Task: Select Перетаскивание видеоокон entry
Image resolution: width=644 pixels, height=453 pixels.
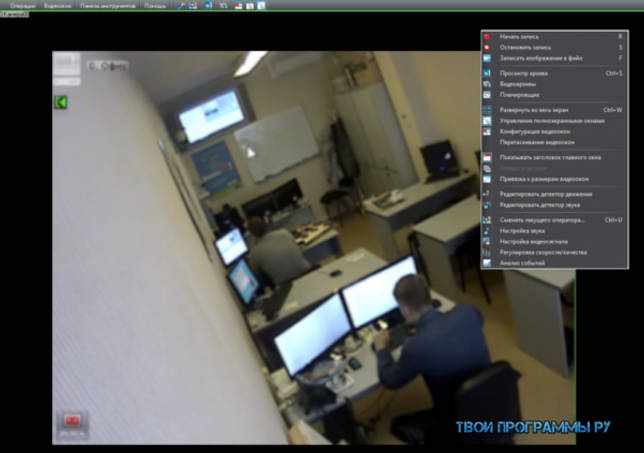Action: coord(554,142)
